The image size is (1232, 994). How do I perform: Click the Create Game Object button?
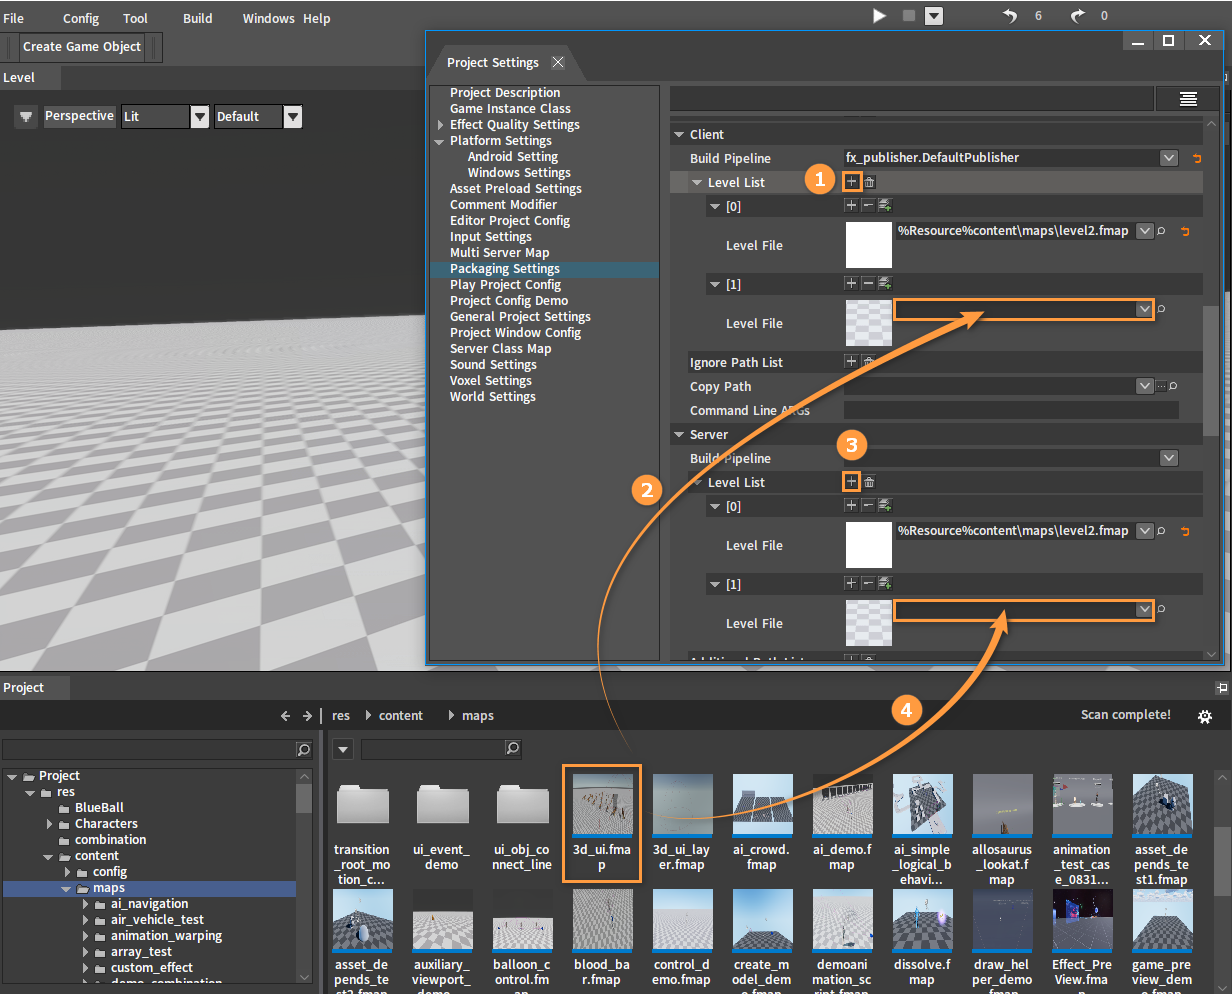coord(82,47)
